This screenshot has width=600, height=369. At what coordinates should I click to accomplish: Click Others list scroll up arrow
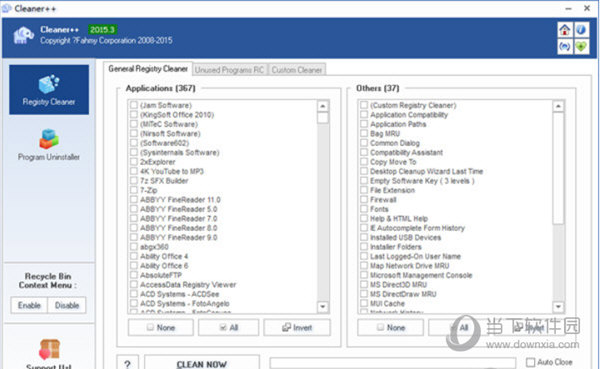click(558, 106)
